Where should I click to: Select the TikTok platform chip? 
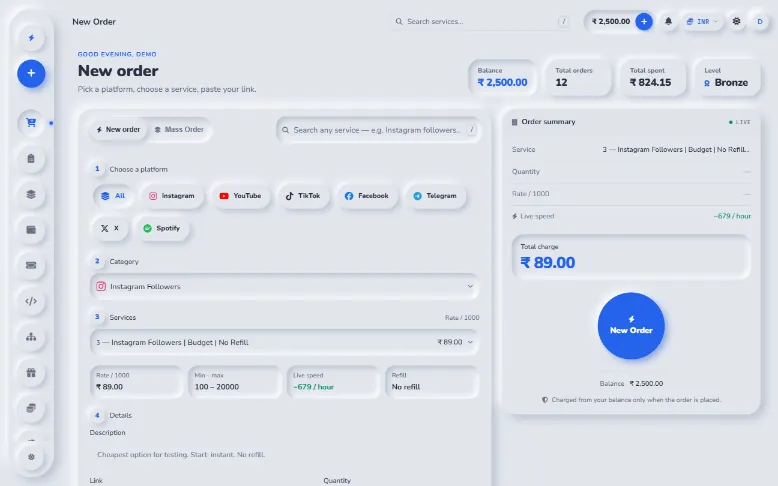click(303, 196)
